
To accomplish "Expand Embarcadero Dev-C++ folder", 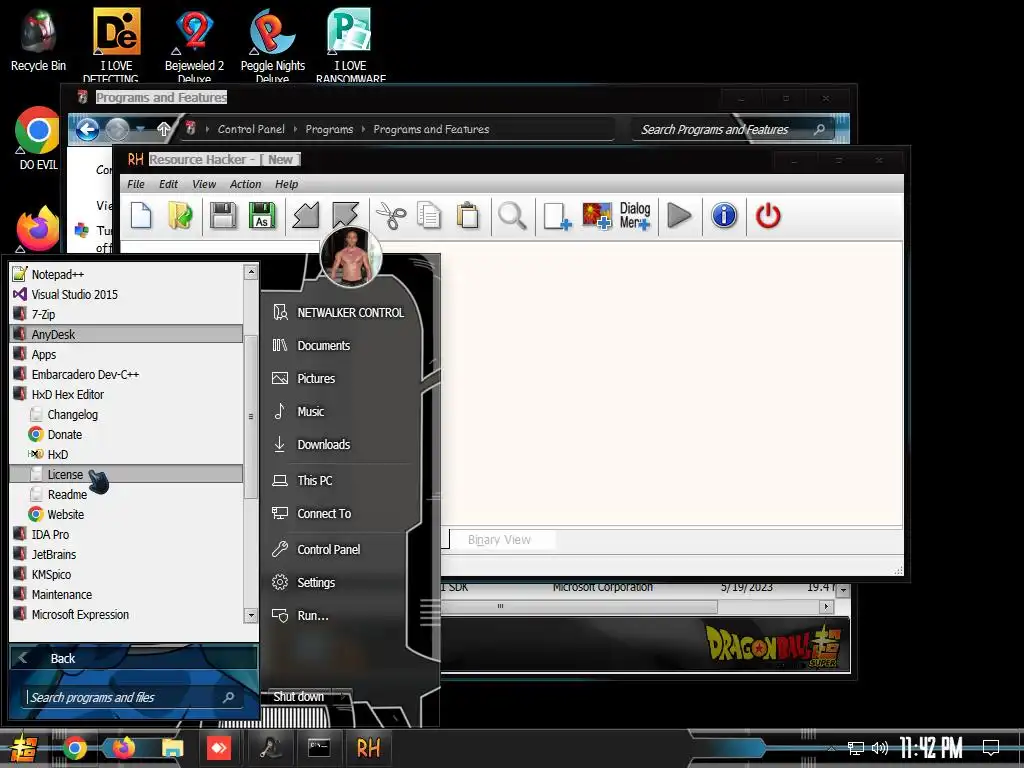I will [x=127, y=374].
